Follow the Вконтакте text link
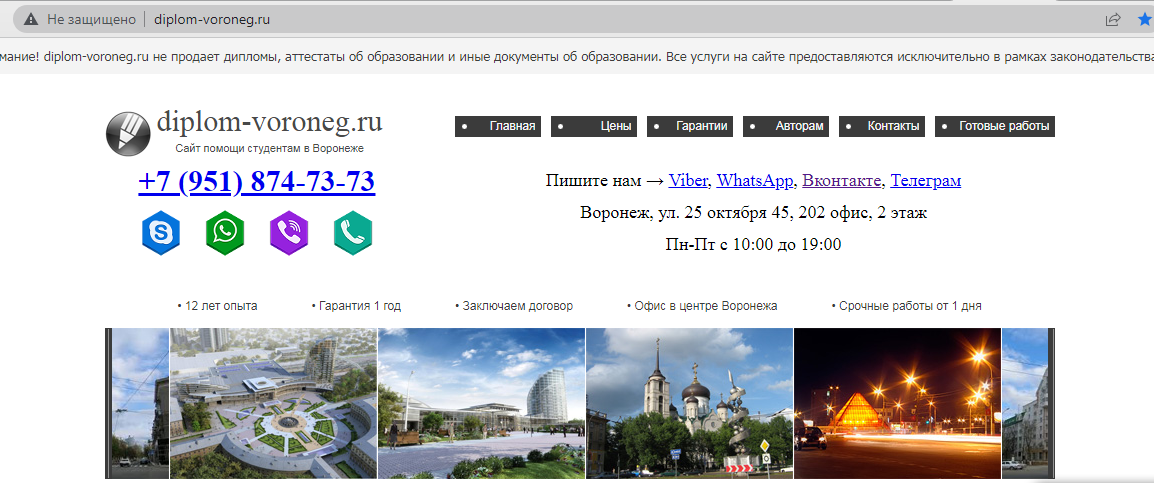Screen dimensions: 1154x483 [841, 180]
